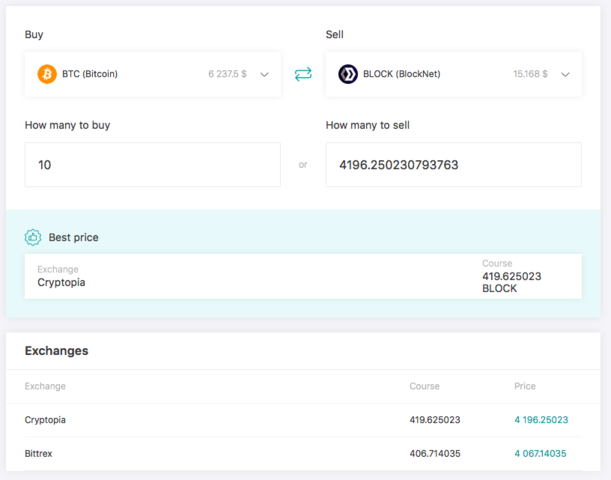Click Cryptopia course value 419.625023 in table
This screenshot has height=480, width=611.
[435, 420]
